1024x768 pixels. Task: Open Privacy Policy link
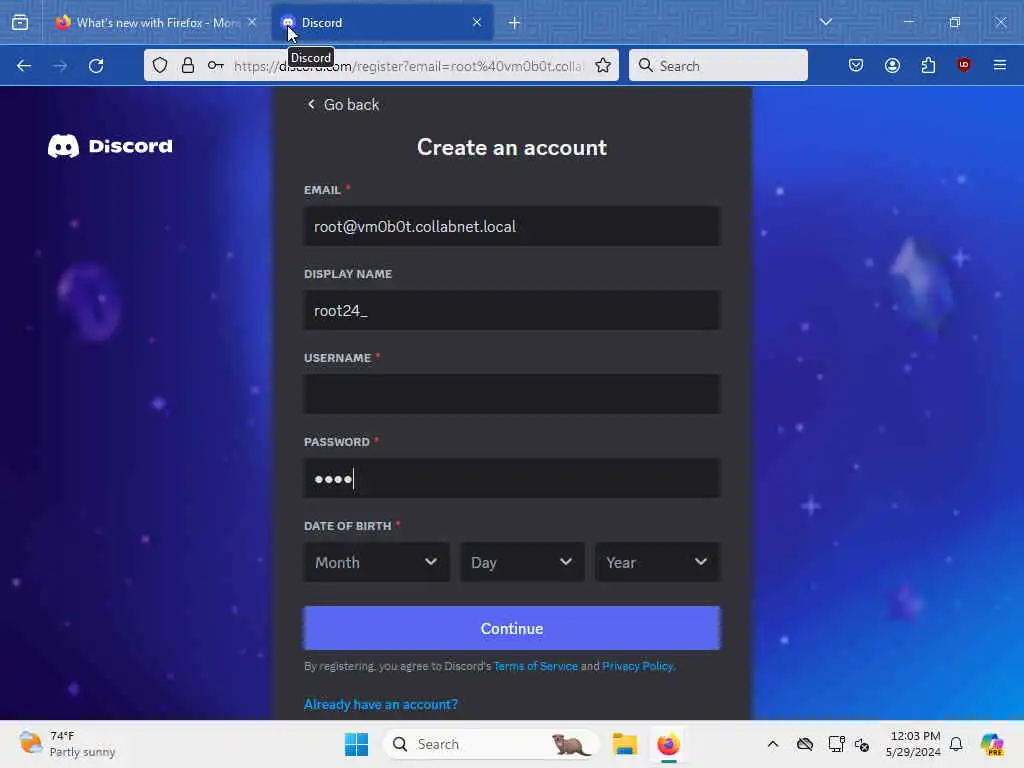(x=637, y=666)
